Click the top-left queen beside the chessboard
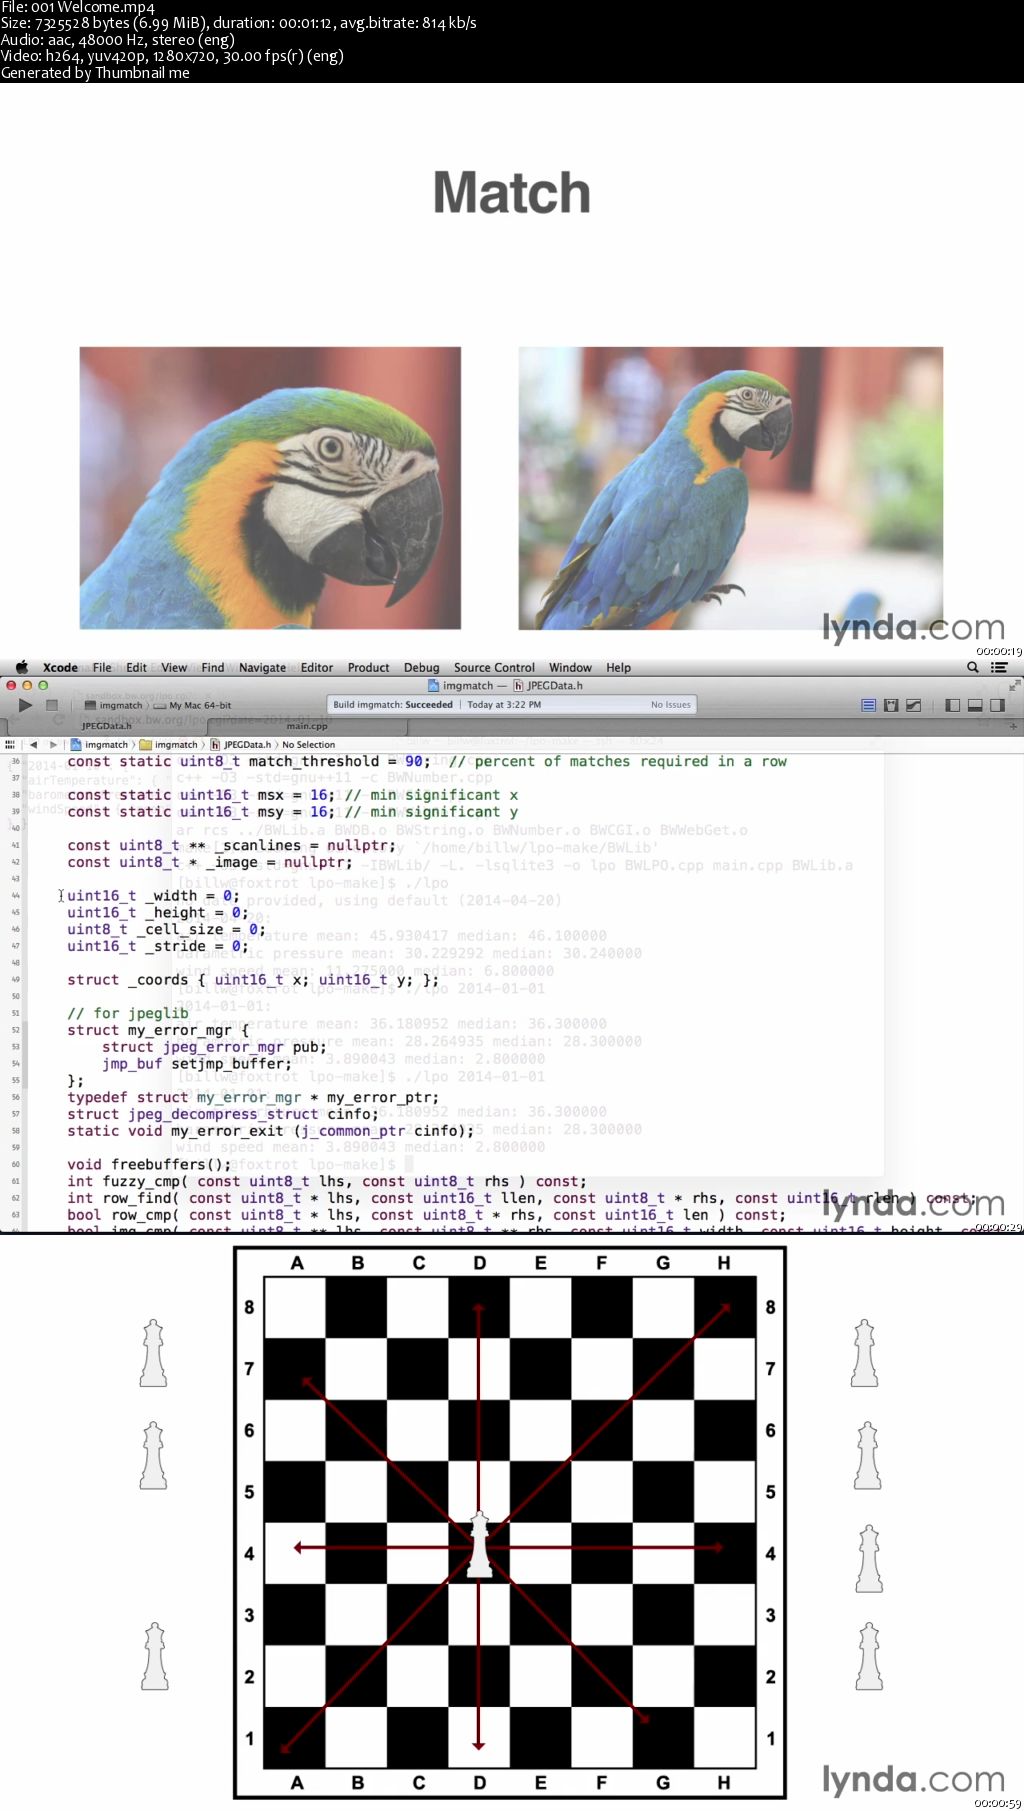The height and width of the screenshot is (1811, 1024). (153, 1353)
